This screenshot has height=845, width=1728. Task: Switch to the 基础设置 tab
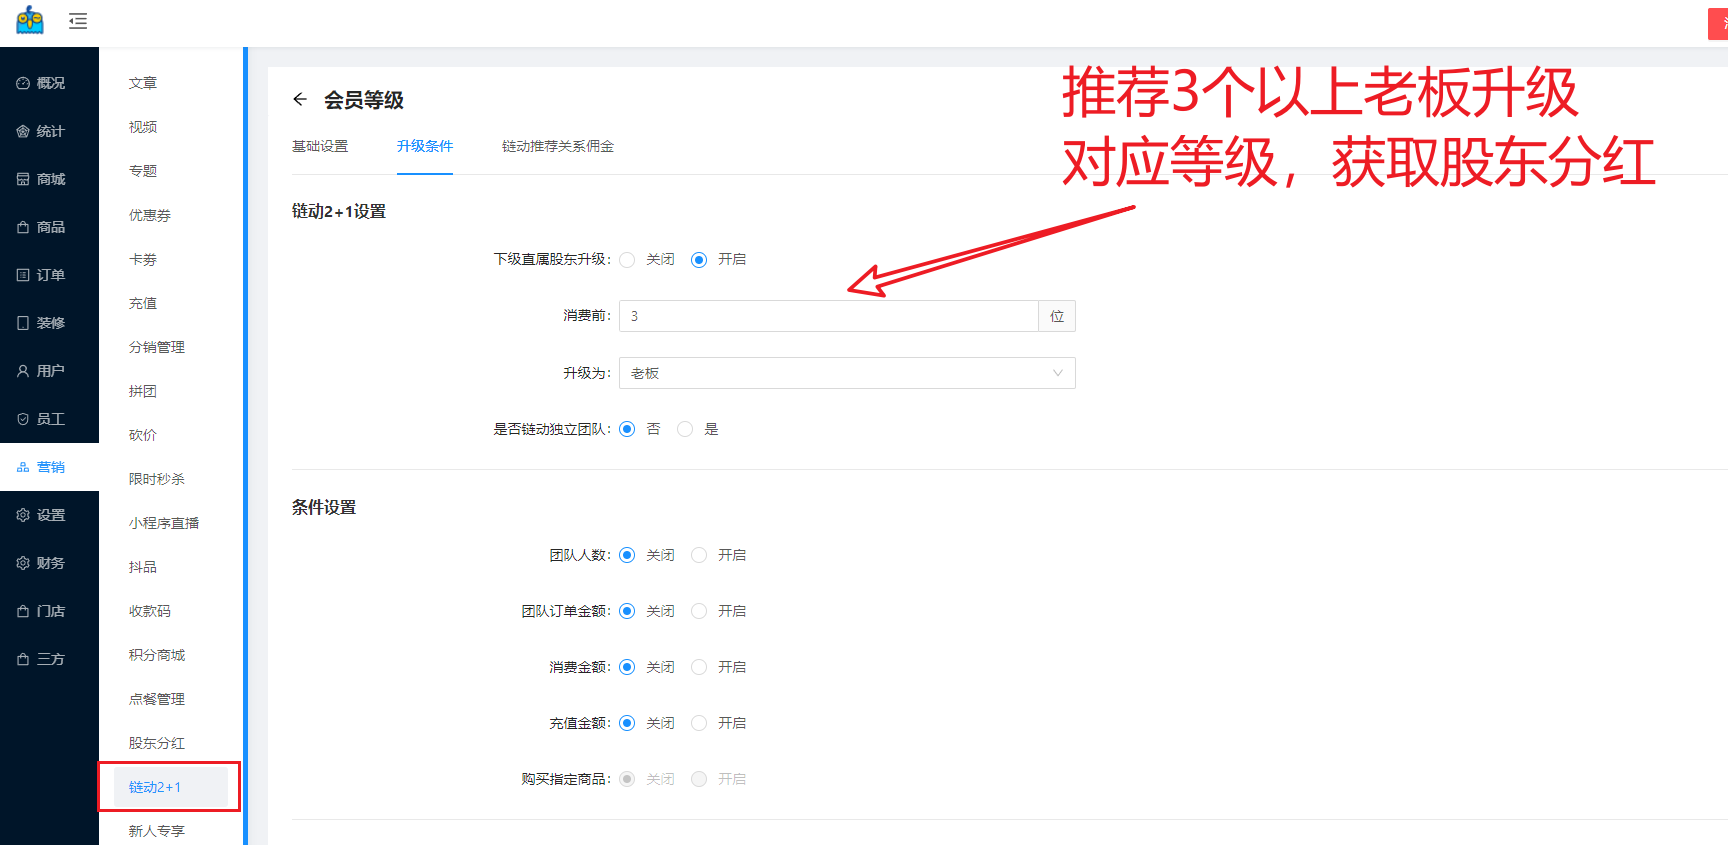click(x=320, y=146)
